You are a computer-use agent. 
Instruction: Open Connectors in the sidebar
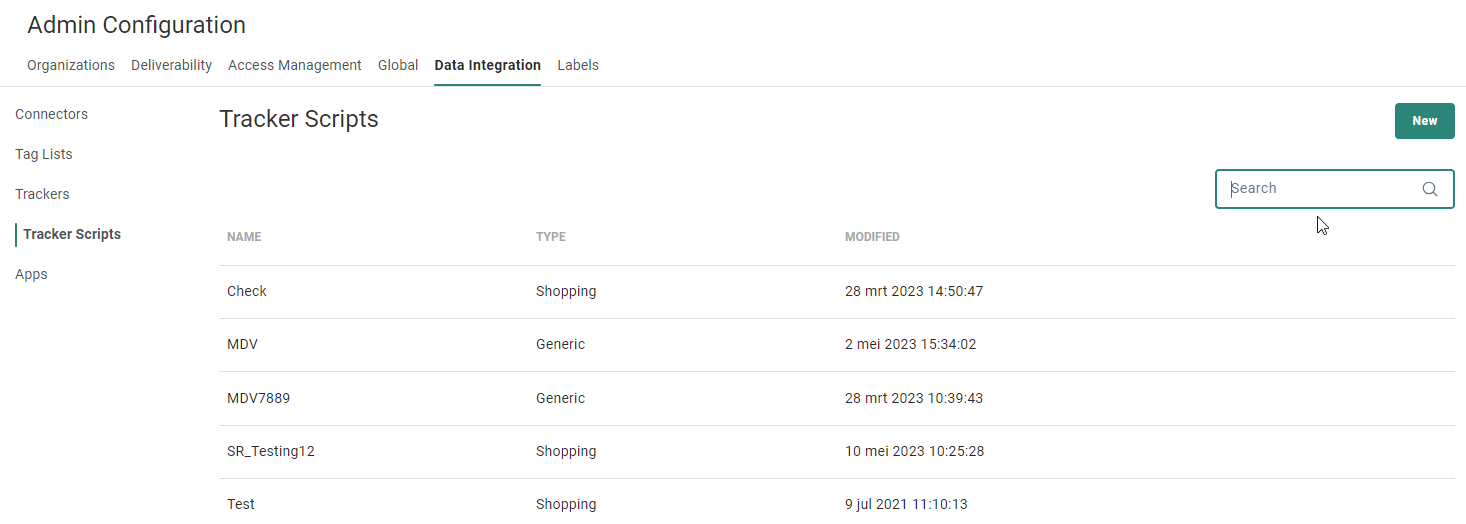[52, 114]
